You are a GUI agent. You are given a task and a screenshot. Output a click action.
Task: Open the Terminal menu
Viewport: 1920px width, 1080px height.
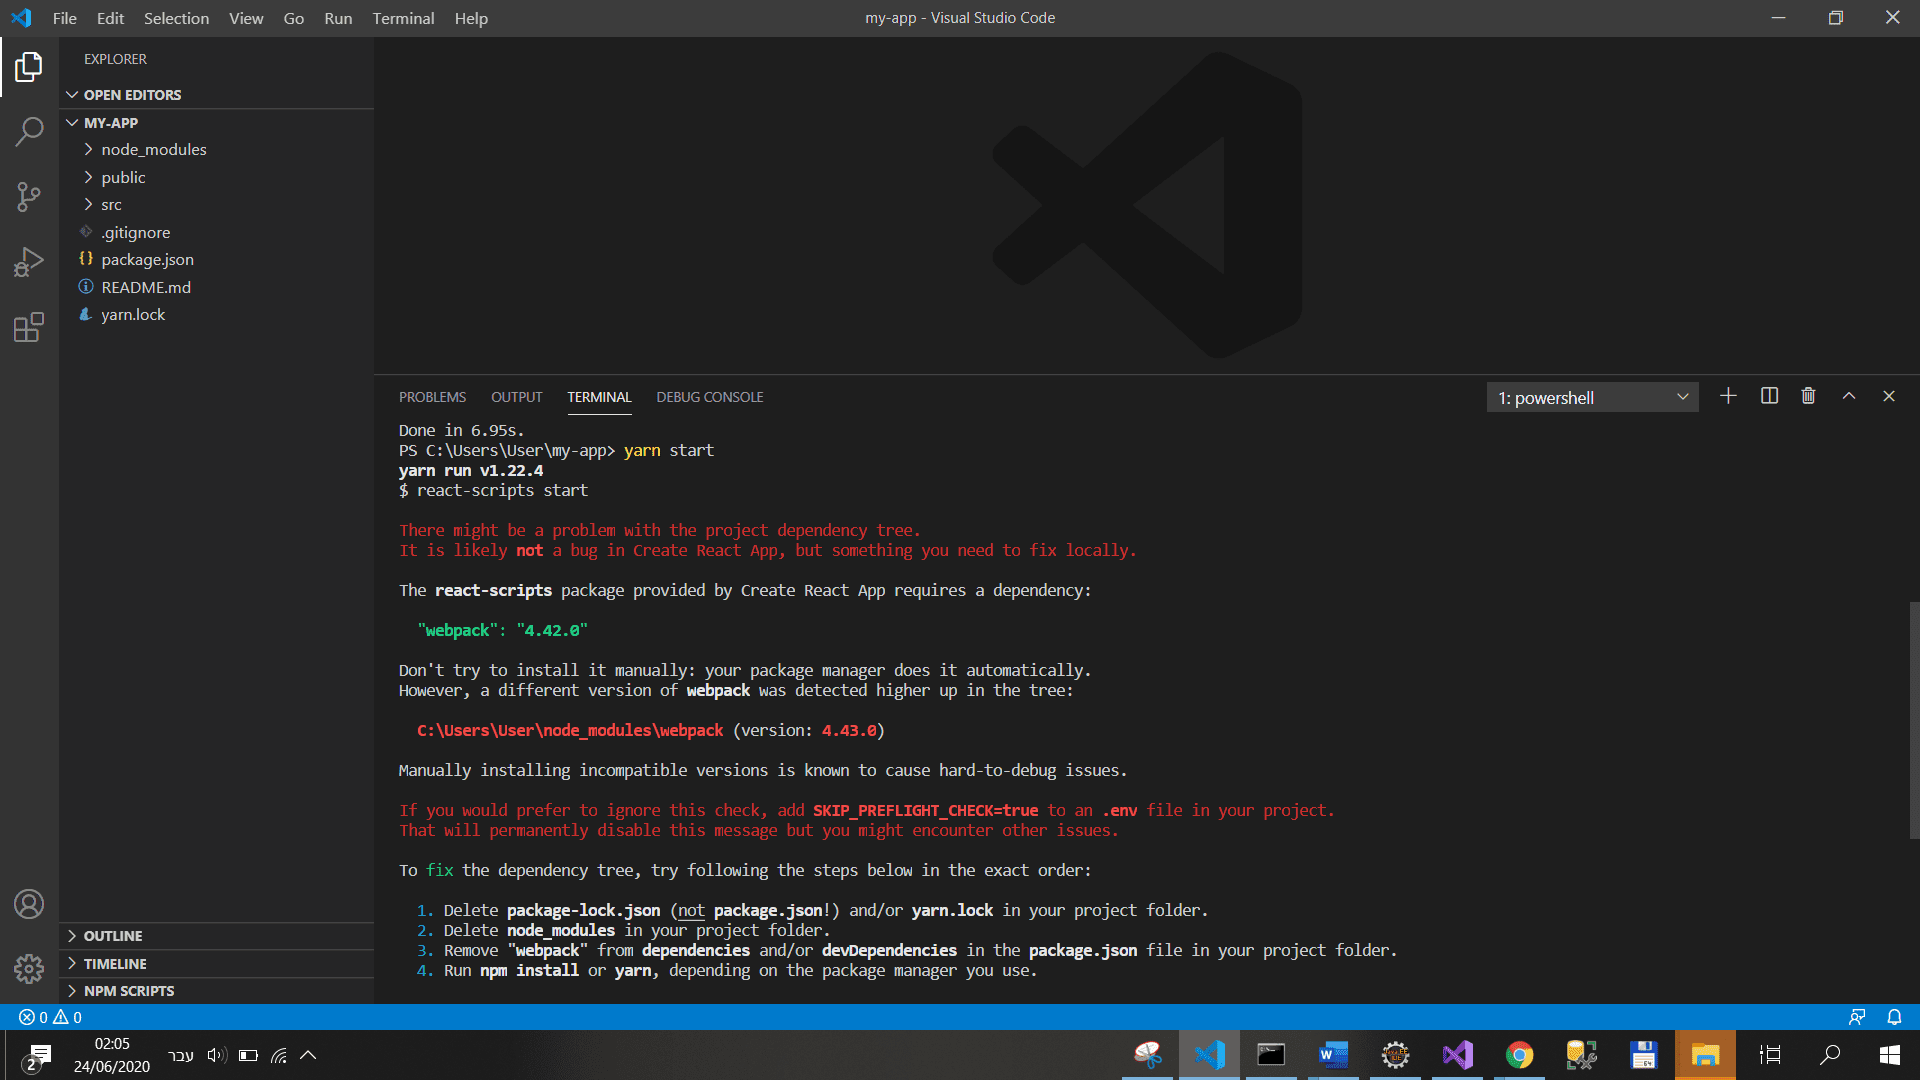[403, 18]
